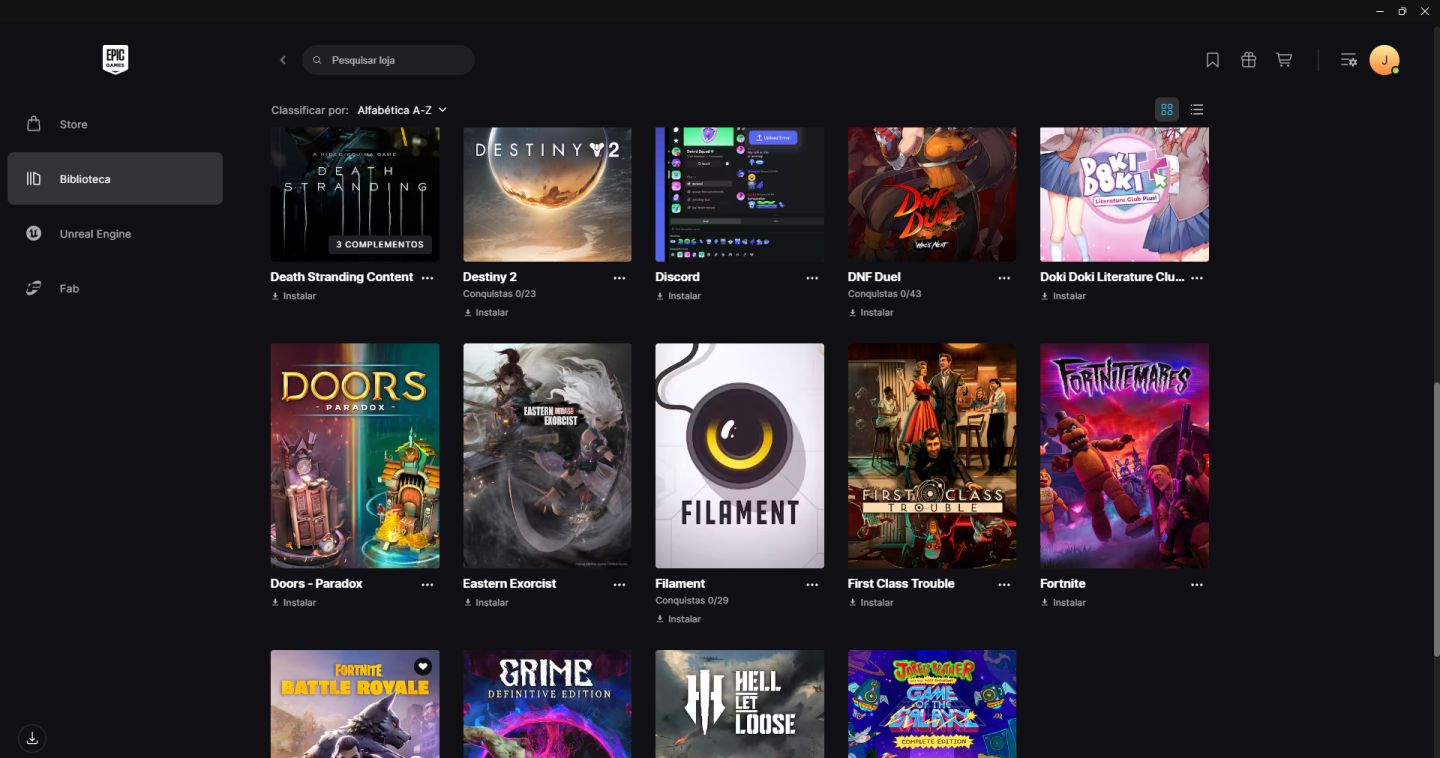Toggle favorite heart on Fortnite Battle Royale
1440x758 pixels.
[x=423, y=666]
